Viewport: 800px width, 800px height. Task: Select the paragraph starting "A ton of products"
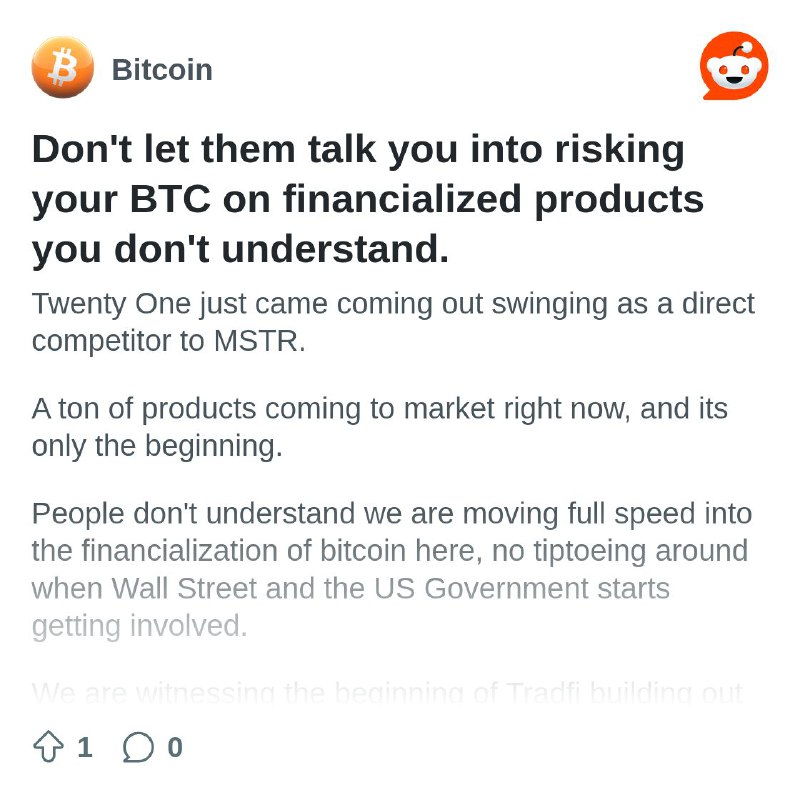[x=380, y=427]
